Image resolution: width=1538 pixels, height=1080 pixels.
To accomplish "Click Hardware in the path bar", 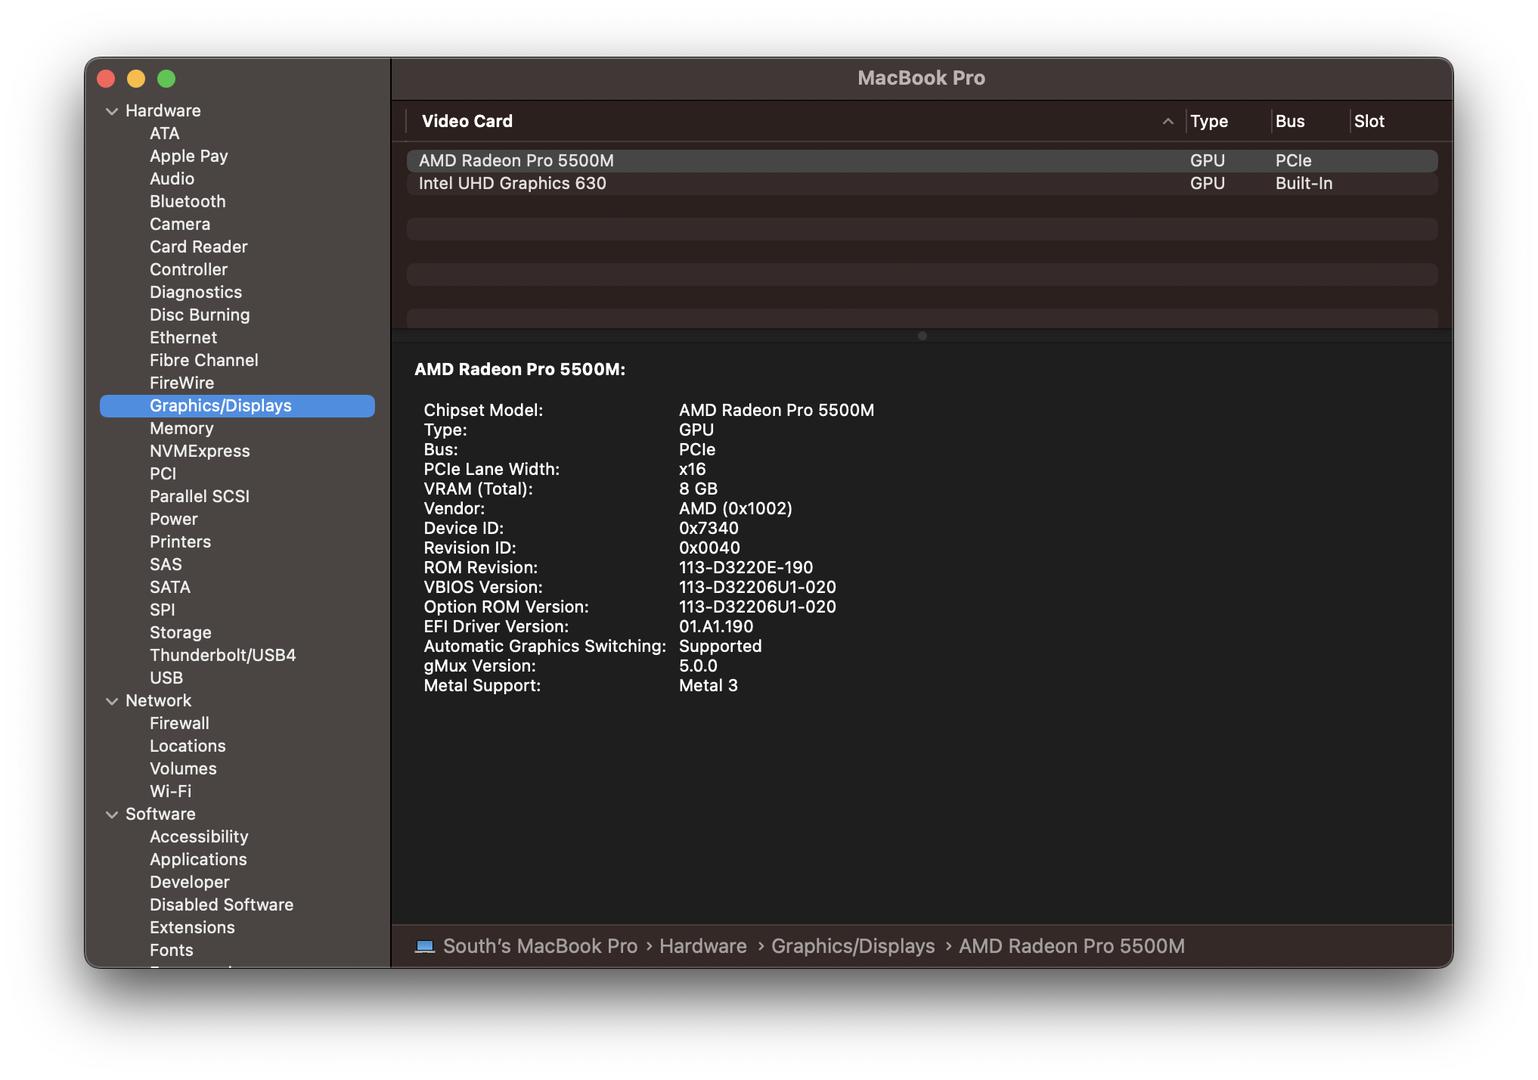I will coord(702,946).
